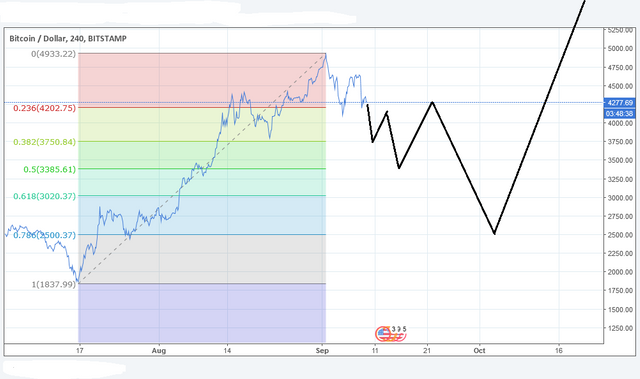
Task: Click the 2750.00 price axis label
Action: tap(620, 217)
